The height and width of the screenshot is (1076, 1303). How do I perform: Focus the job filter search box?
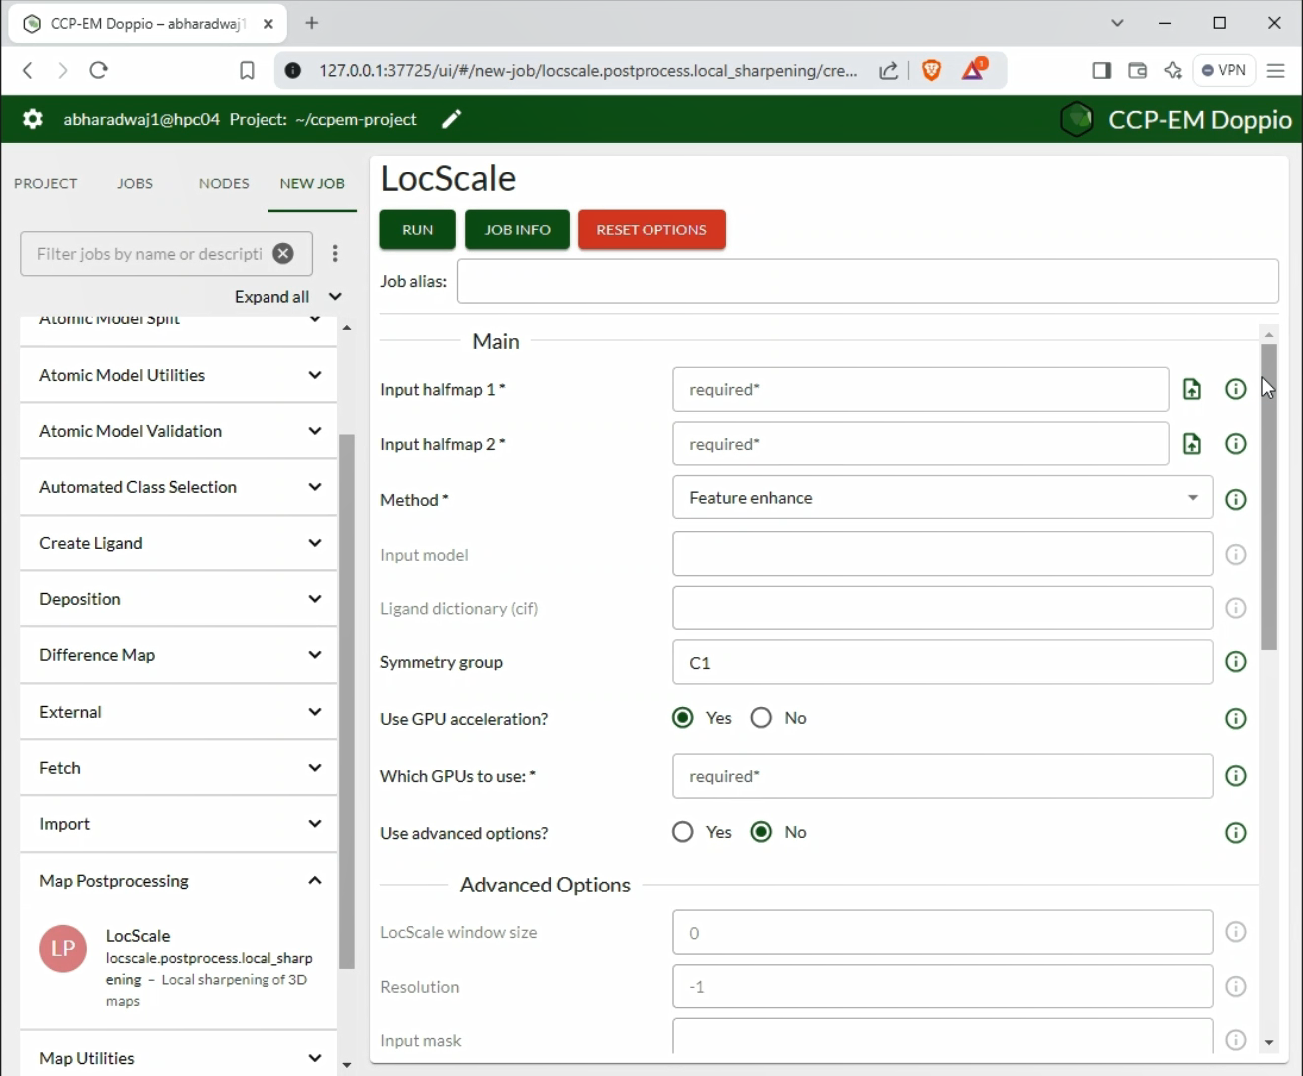[x=150, y=254]
